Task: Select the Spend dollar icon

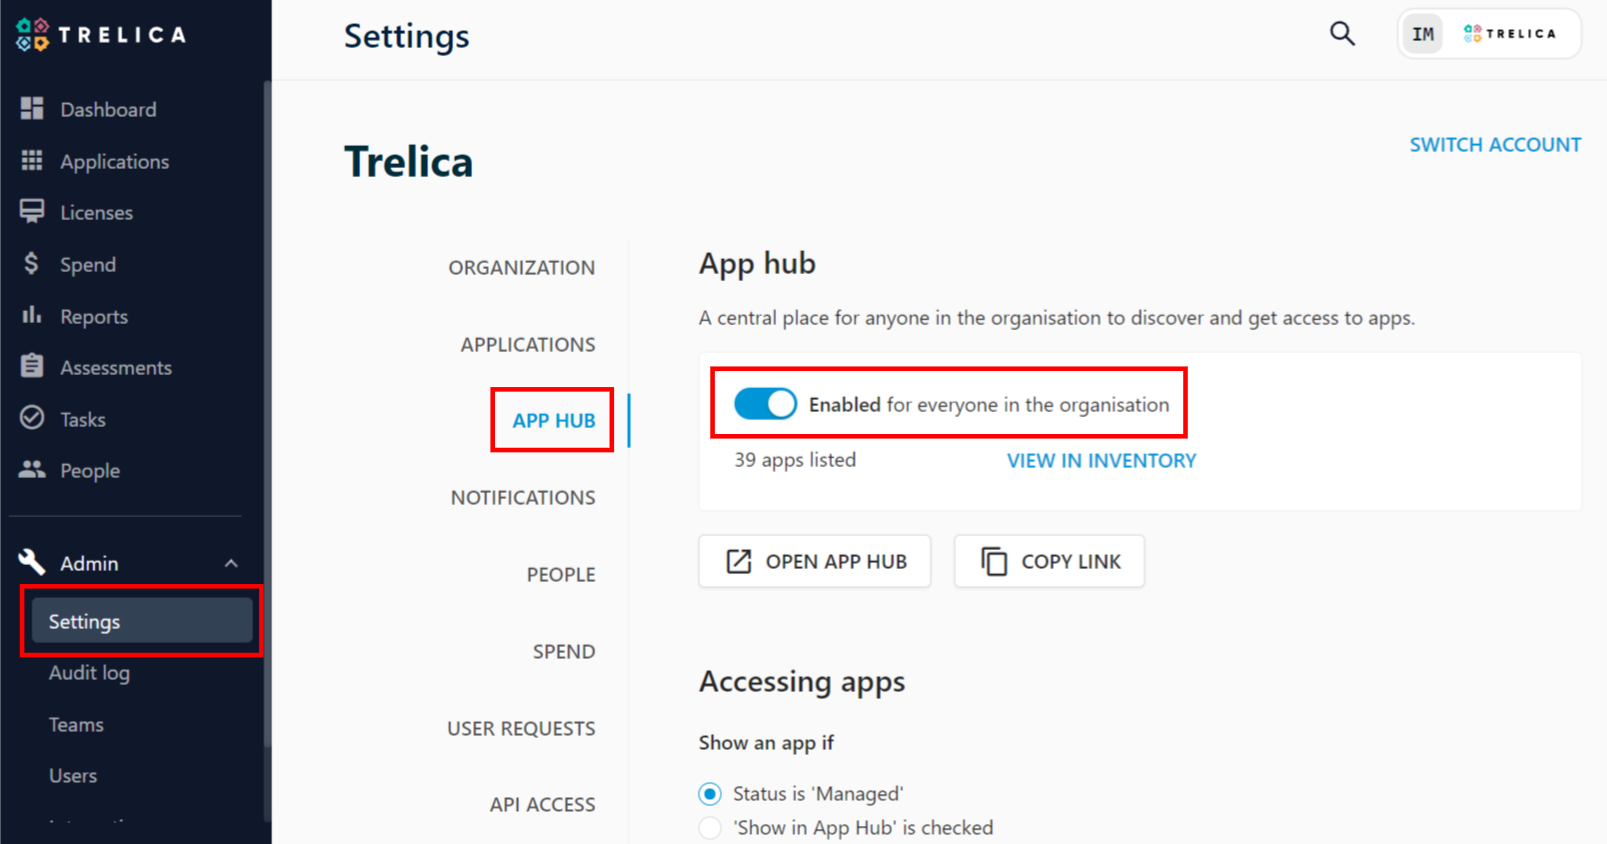Action: pyautogui.click(x=32, y=263)
